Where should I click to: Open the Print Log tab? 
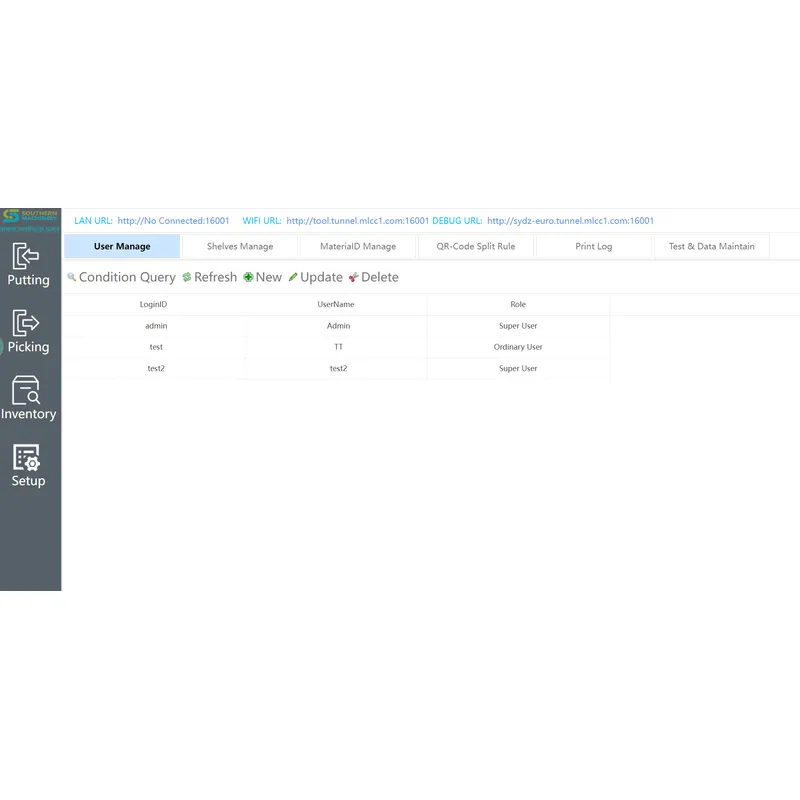tap(593, 246)
